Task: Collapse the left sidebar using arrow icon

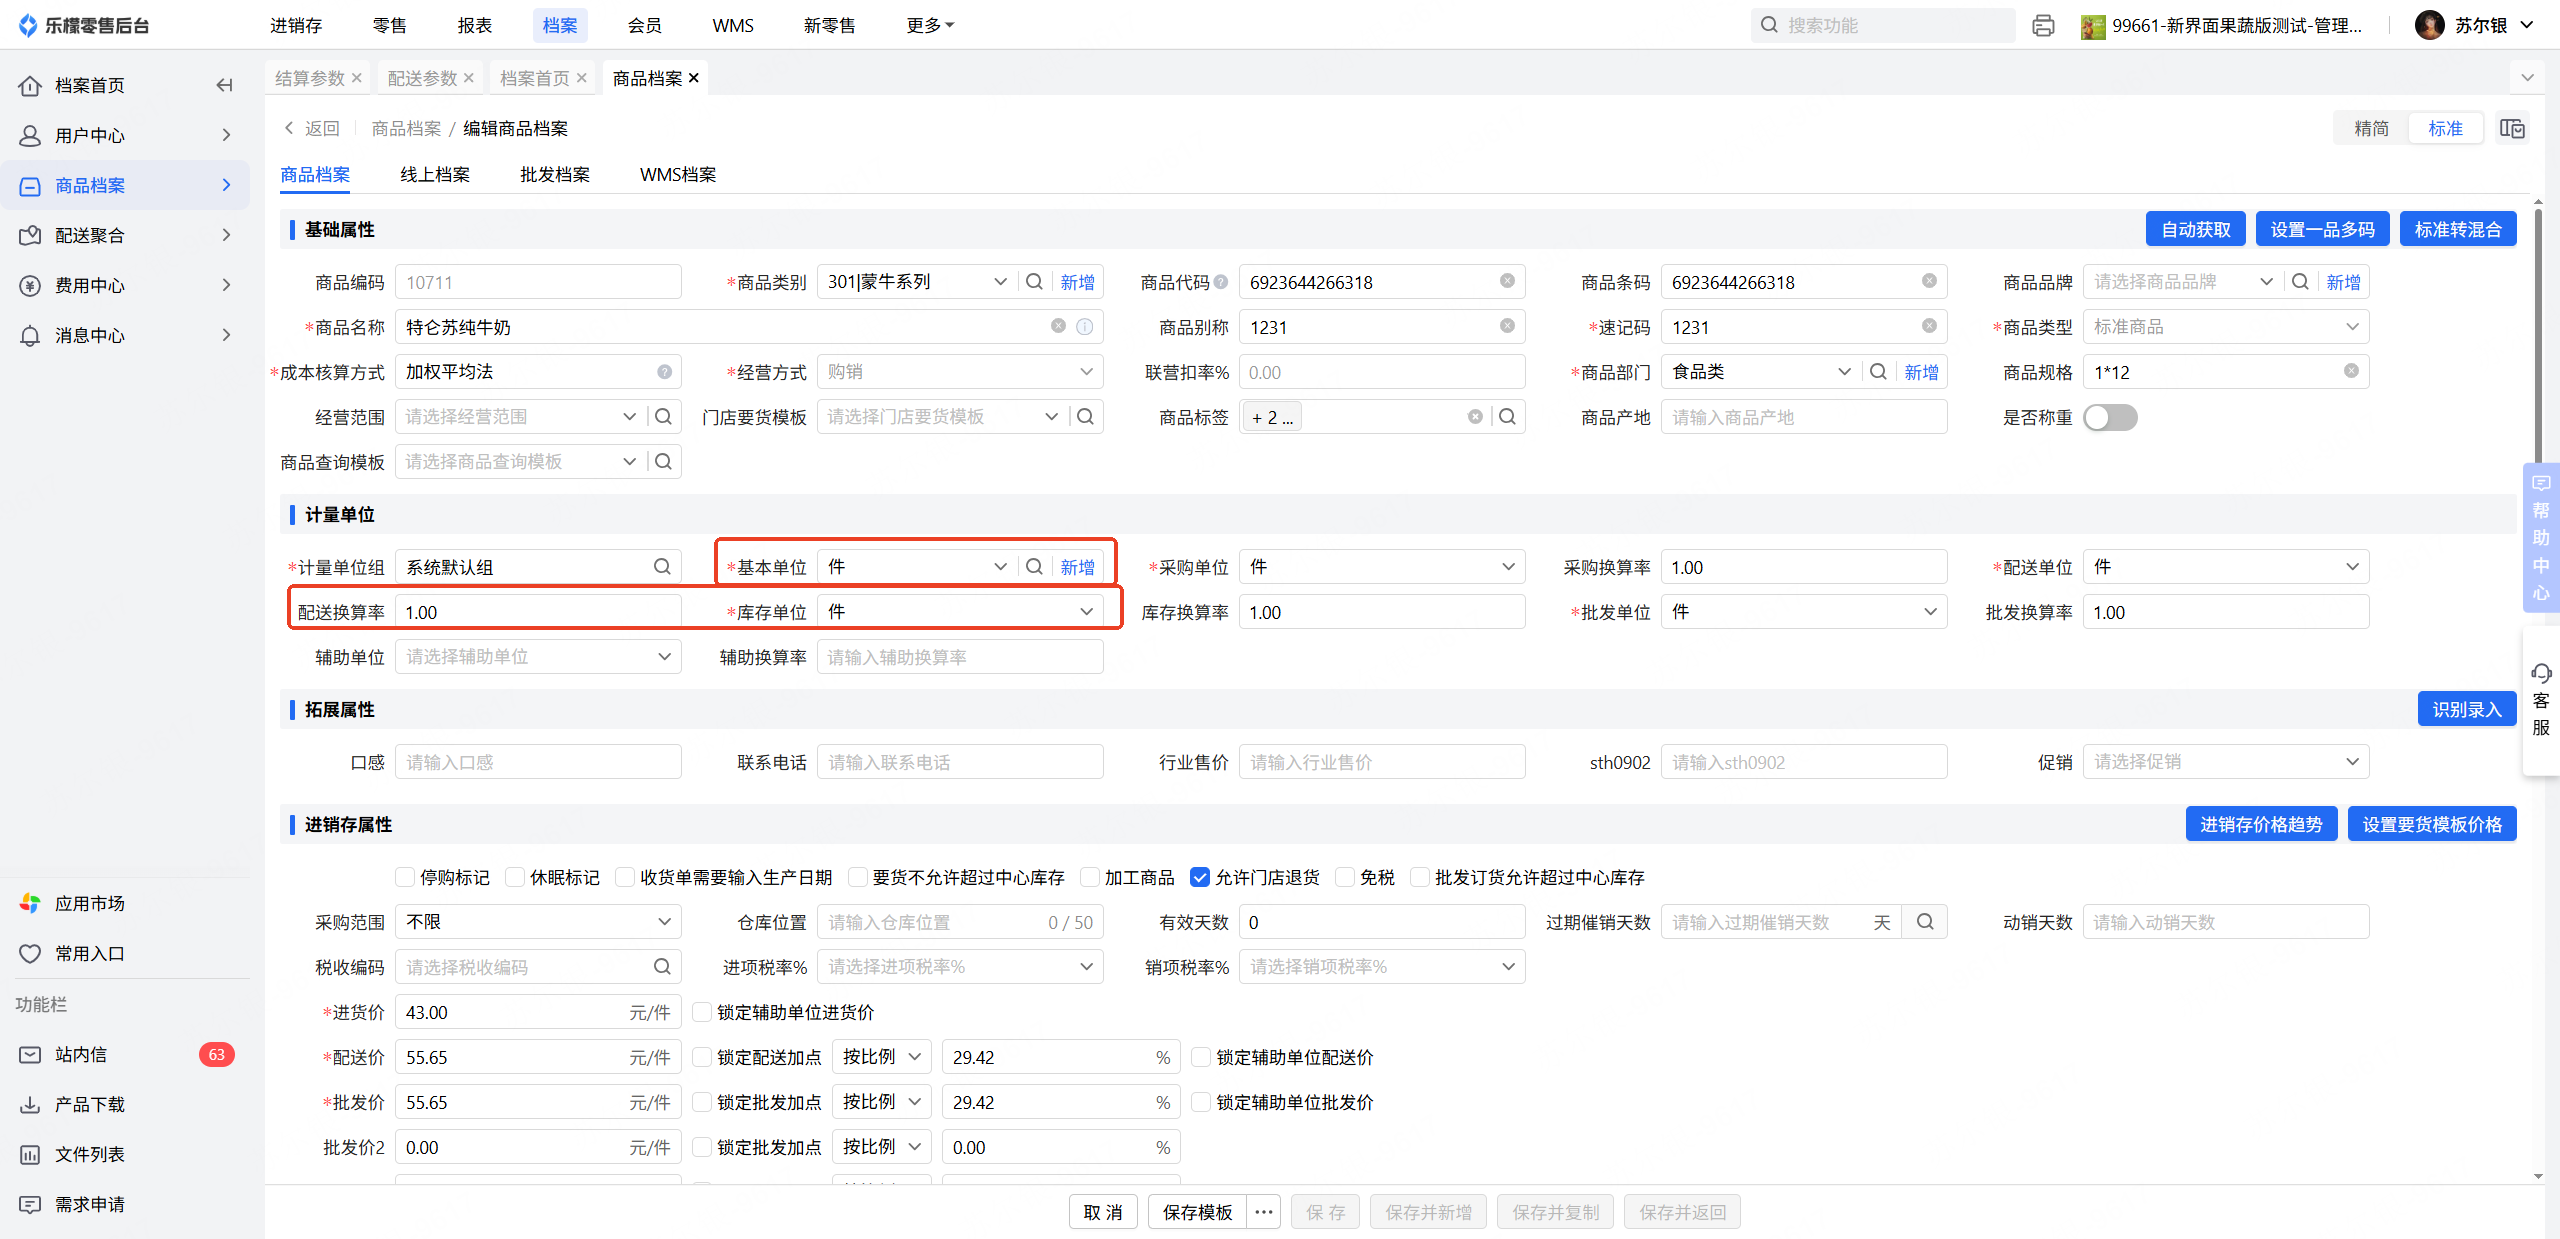Action: [x=224, y=85]
